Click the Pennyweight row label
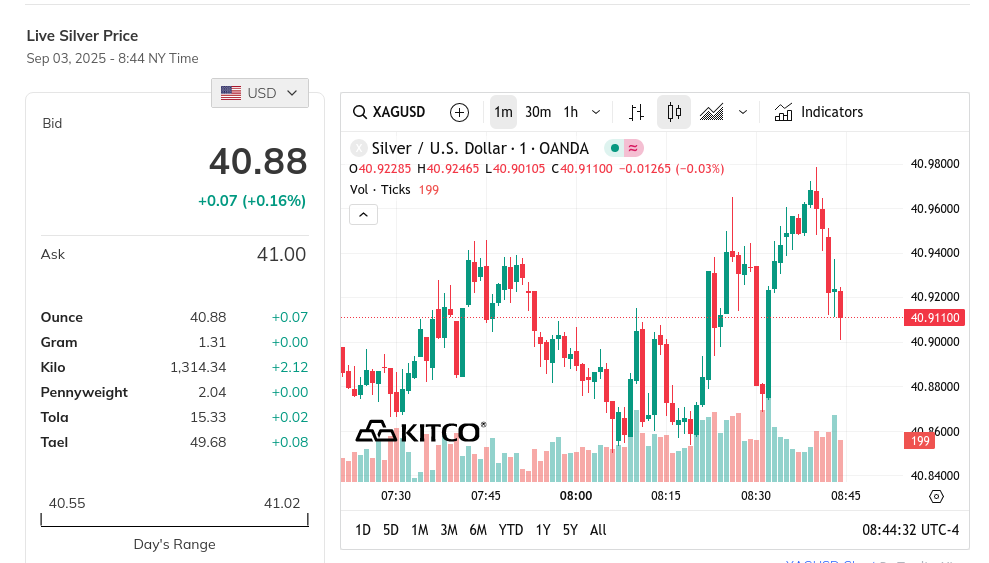This screenshot has width=989, height=563. coord(84,392)
